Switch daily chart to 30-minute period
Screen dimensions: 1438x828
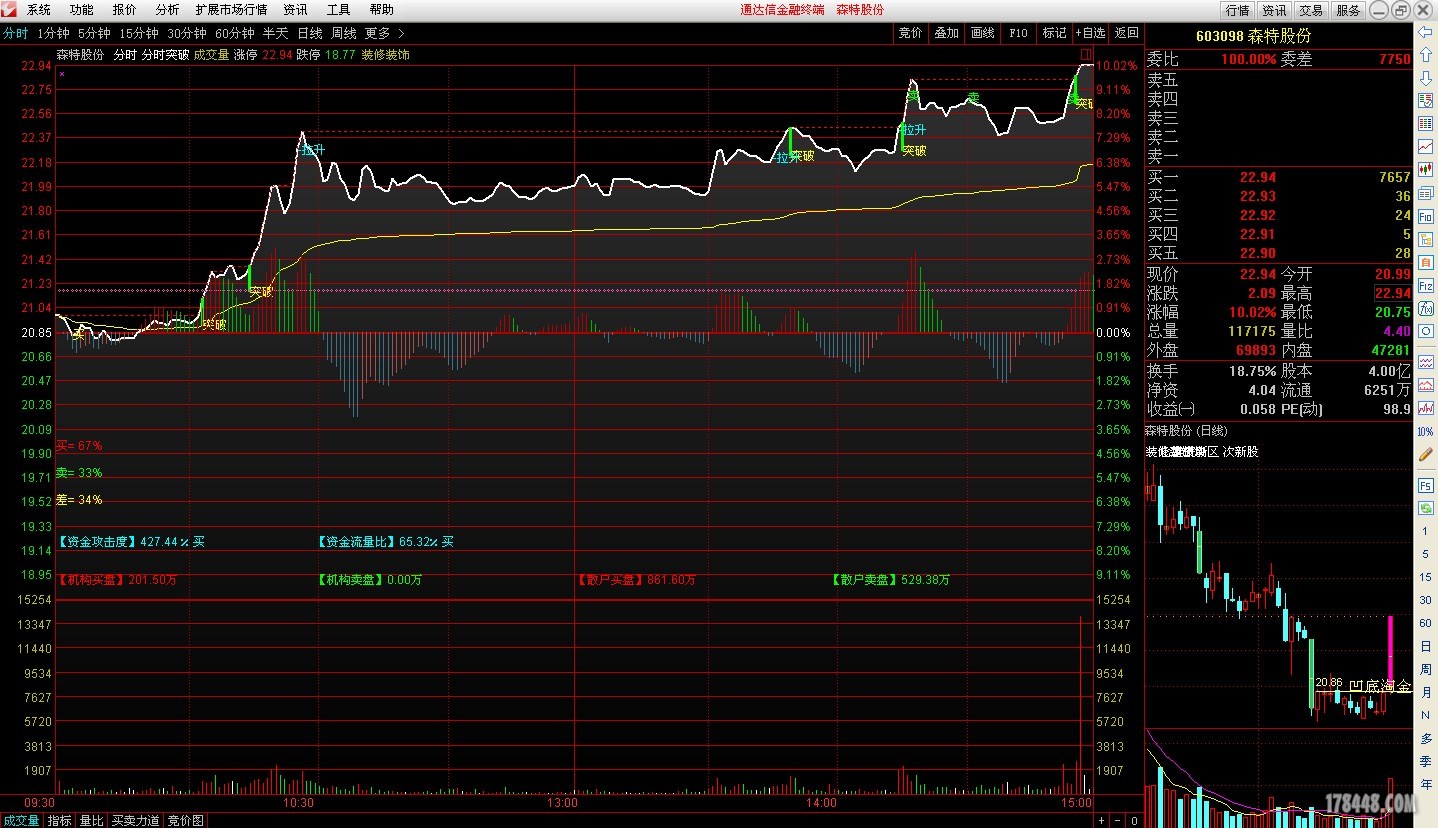pos(1425,600)
